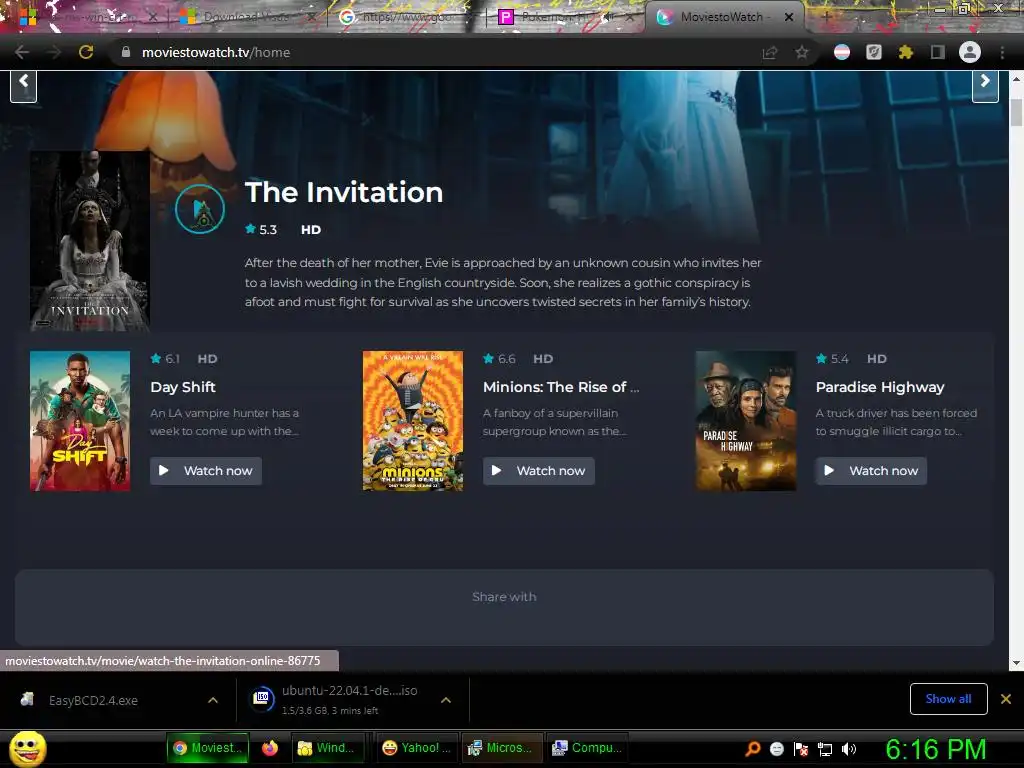The width and height of the screenshot is (1024, 768).
Task: Open the Paradise Highway poster
Action: [x=746, y=421]
